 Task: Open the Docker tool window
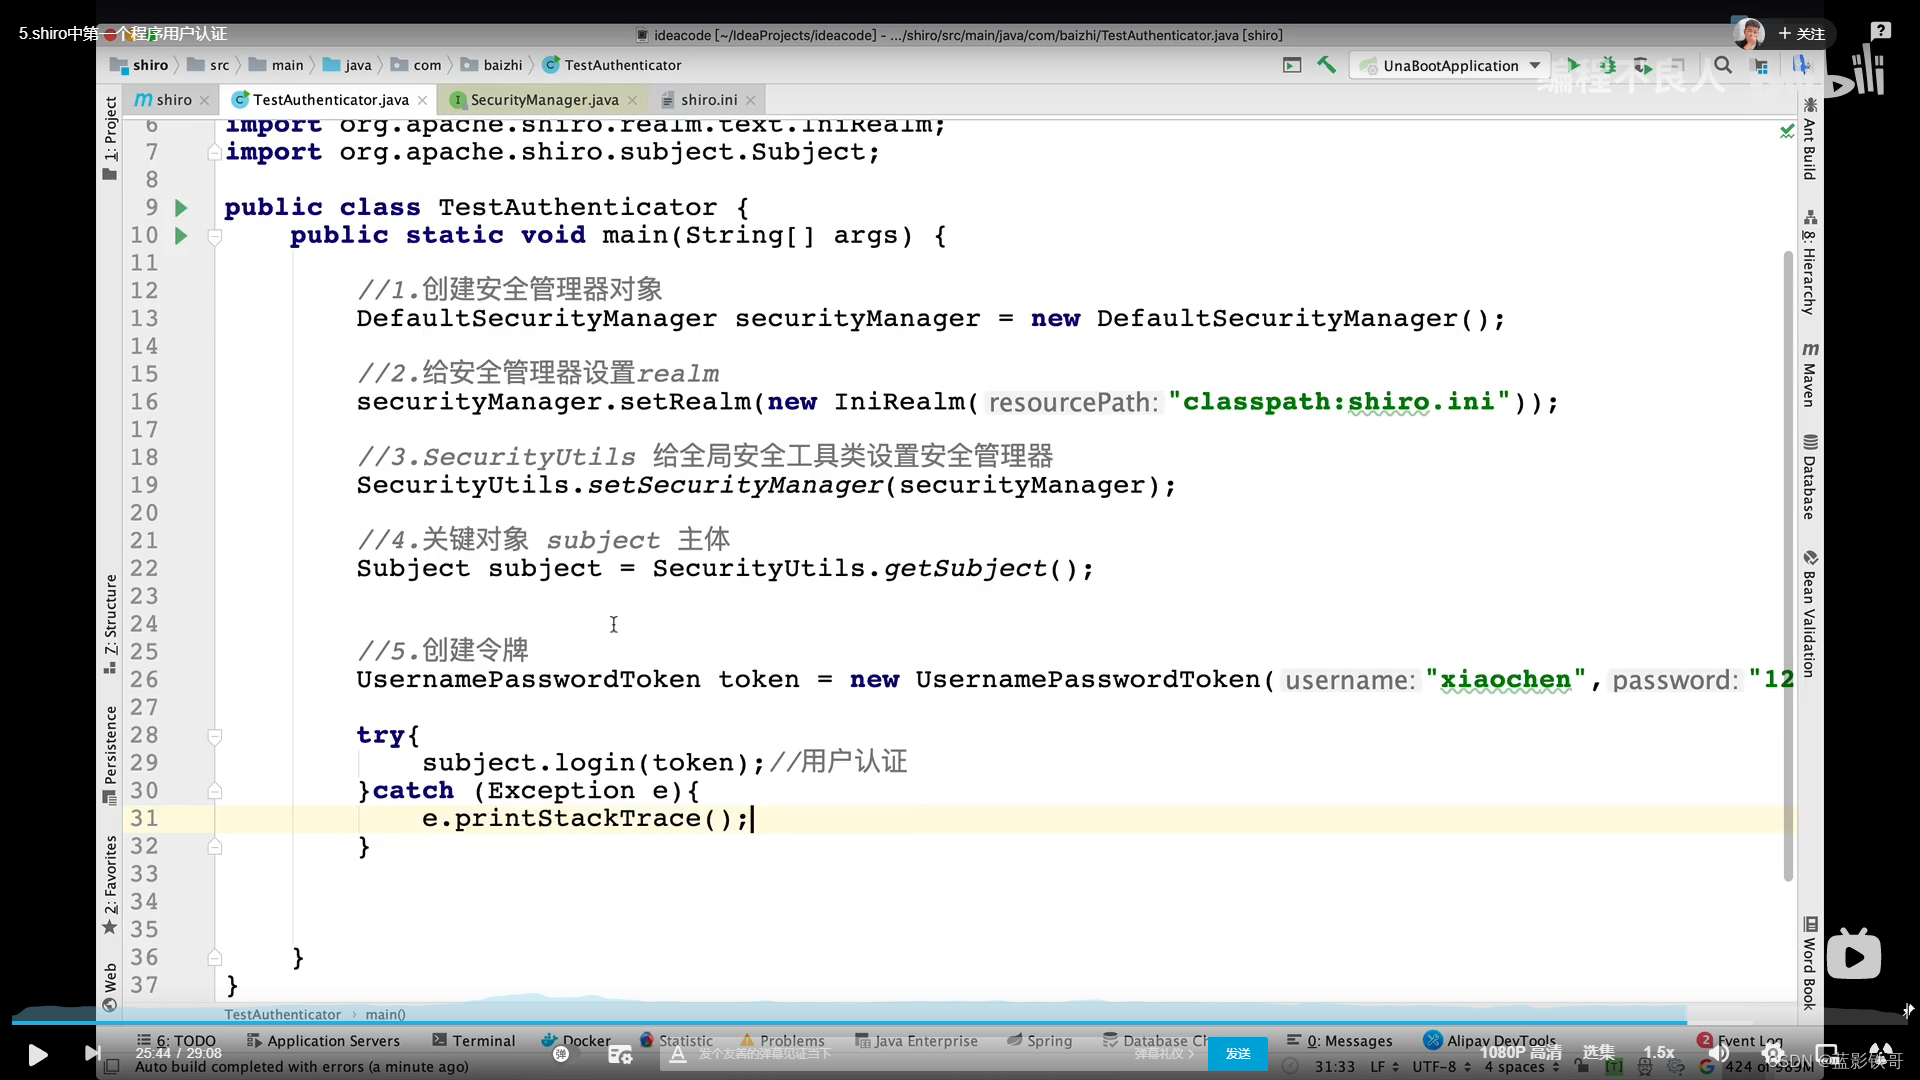(576, 1041)
